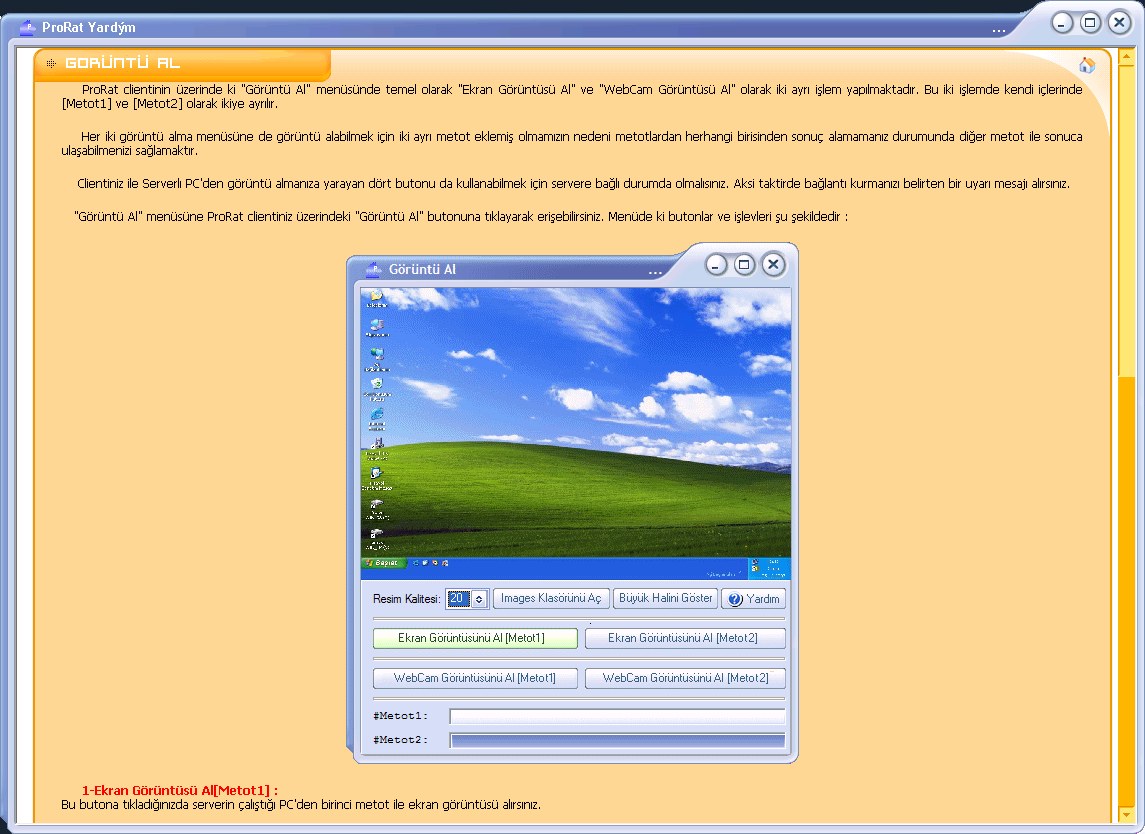1145x834 pixels.
Task: Click the ProRat Yardým title bar icon
Action: click(27, 27)
